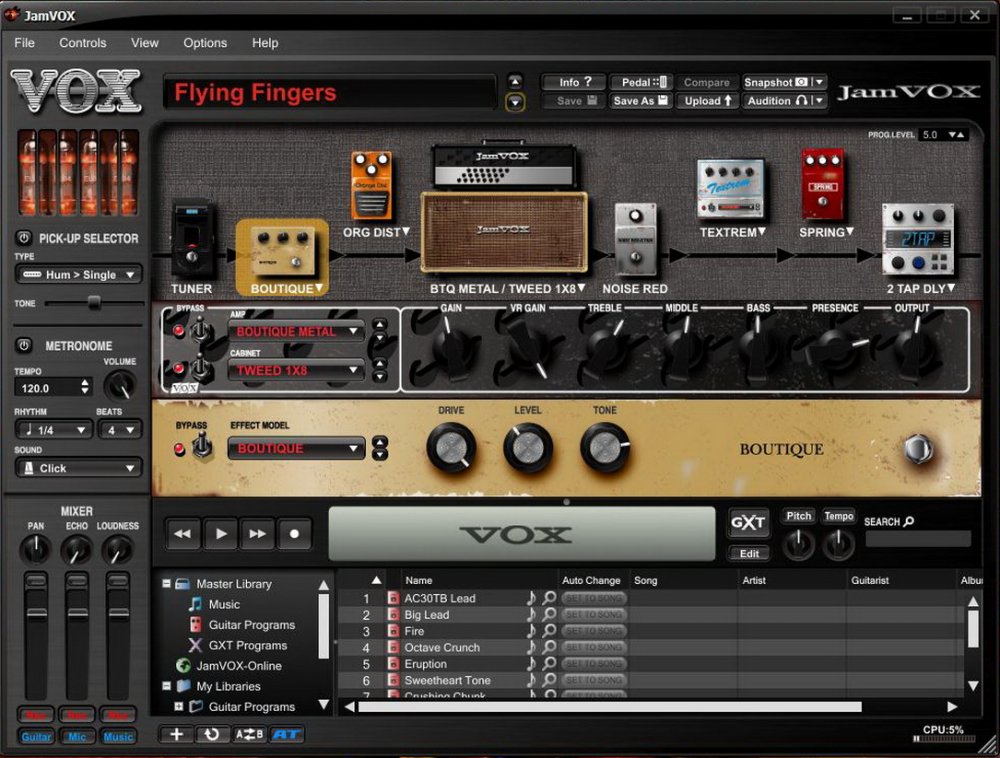The image size is (1000, 758).
Task: Open the metronome Sound dropdown Click
Action: [78, 468]
